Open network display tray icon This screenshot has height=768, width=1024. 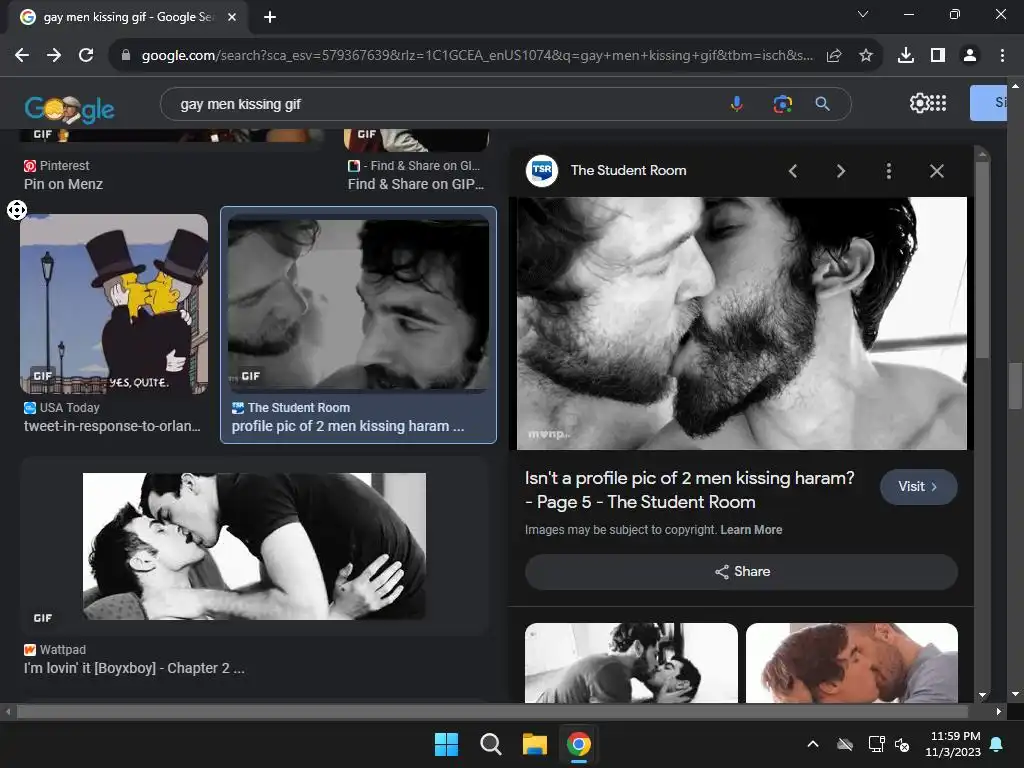pyautogui.click(x=876, y=744)
